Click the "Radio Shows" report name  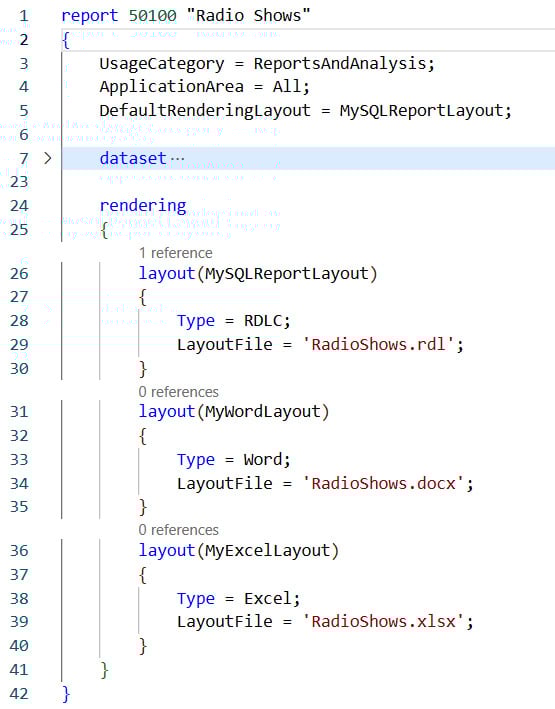[x=248, y=15]
